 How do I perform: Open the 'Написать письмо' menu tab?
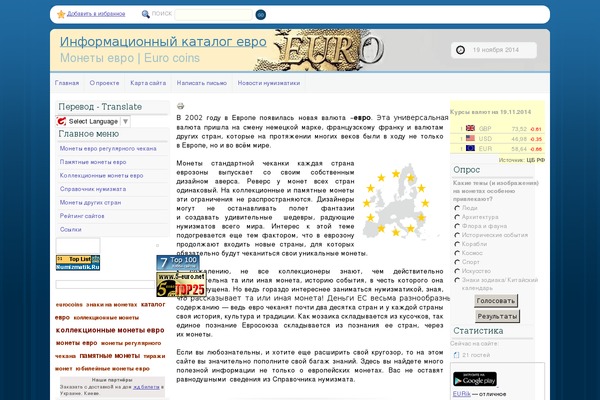[x=202, y=83]
